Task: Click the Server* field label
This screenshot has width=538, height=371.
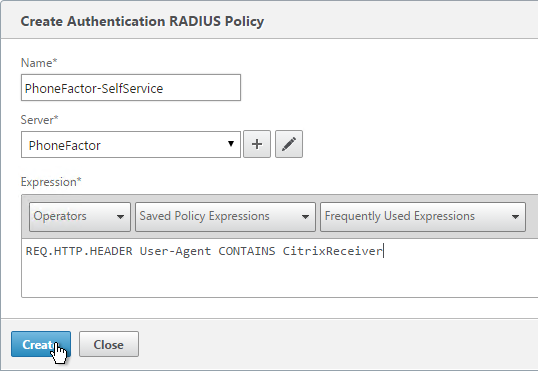Action: click(39, 120)
